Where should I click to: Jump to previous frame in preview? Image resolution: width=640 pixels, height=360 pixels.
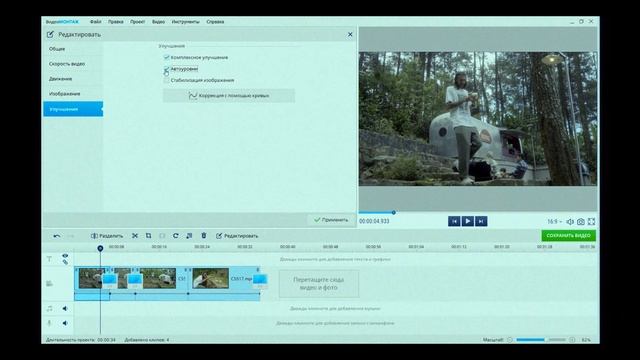tap(454, 221)
